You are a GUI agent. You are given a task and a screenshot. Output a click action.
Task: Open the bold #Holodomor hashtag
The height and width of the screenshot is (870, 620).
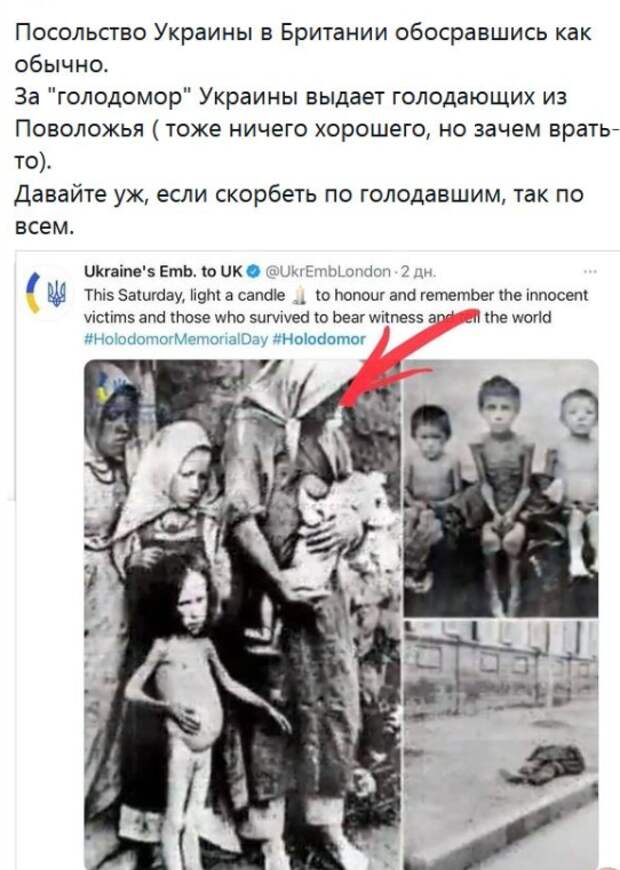tap(319, 339)
